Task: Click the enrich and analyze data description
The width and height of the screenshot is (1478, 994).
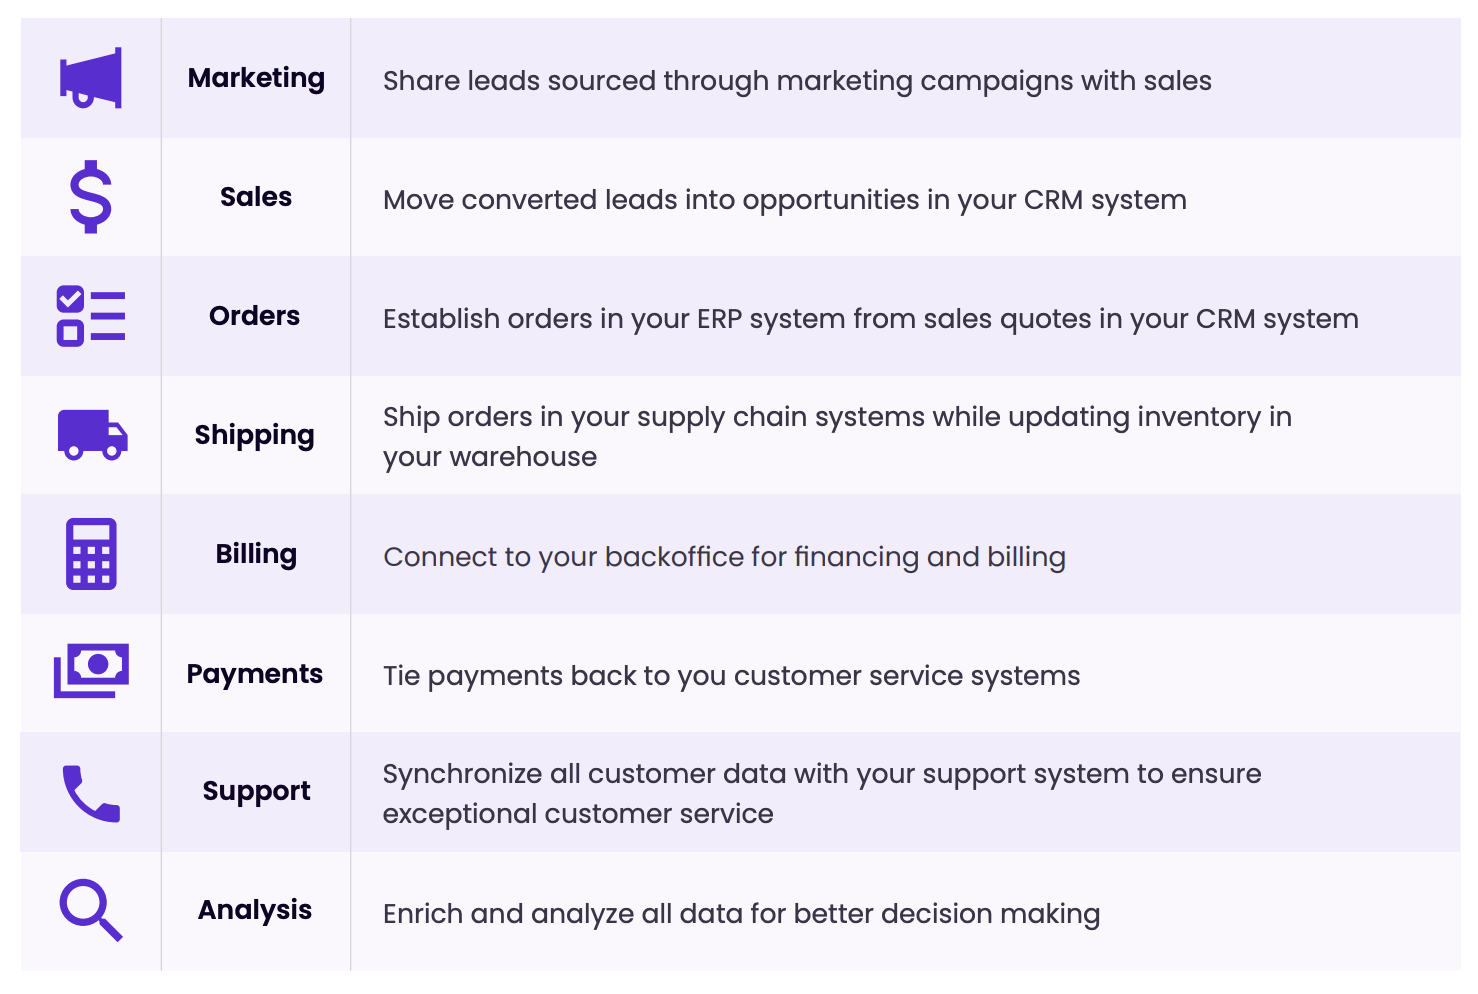Action: (741, 914)
